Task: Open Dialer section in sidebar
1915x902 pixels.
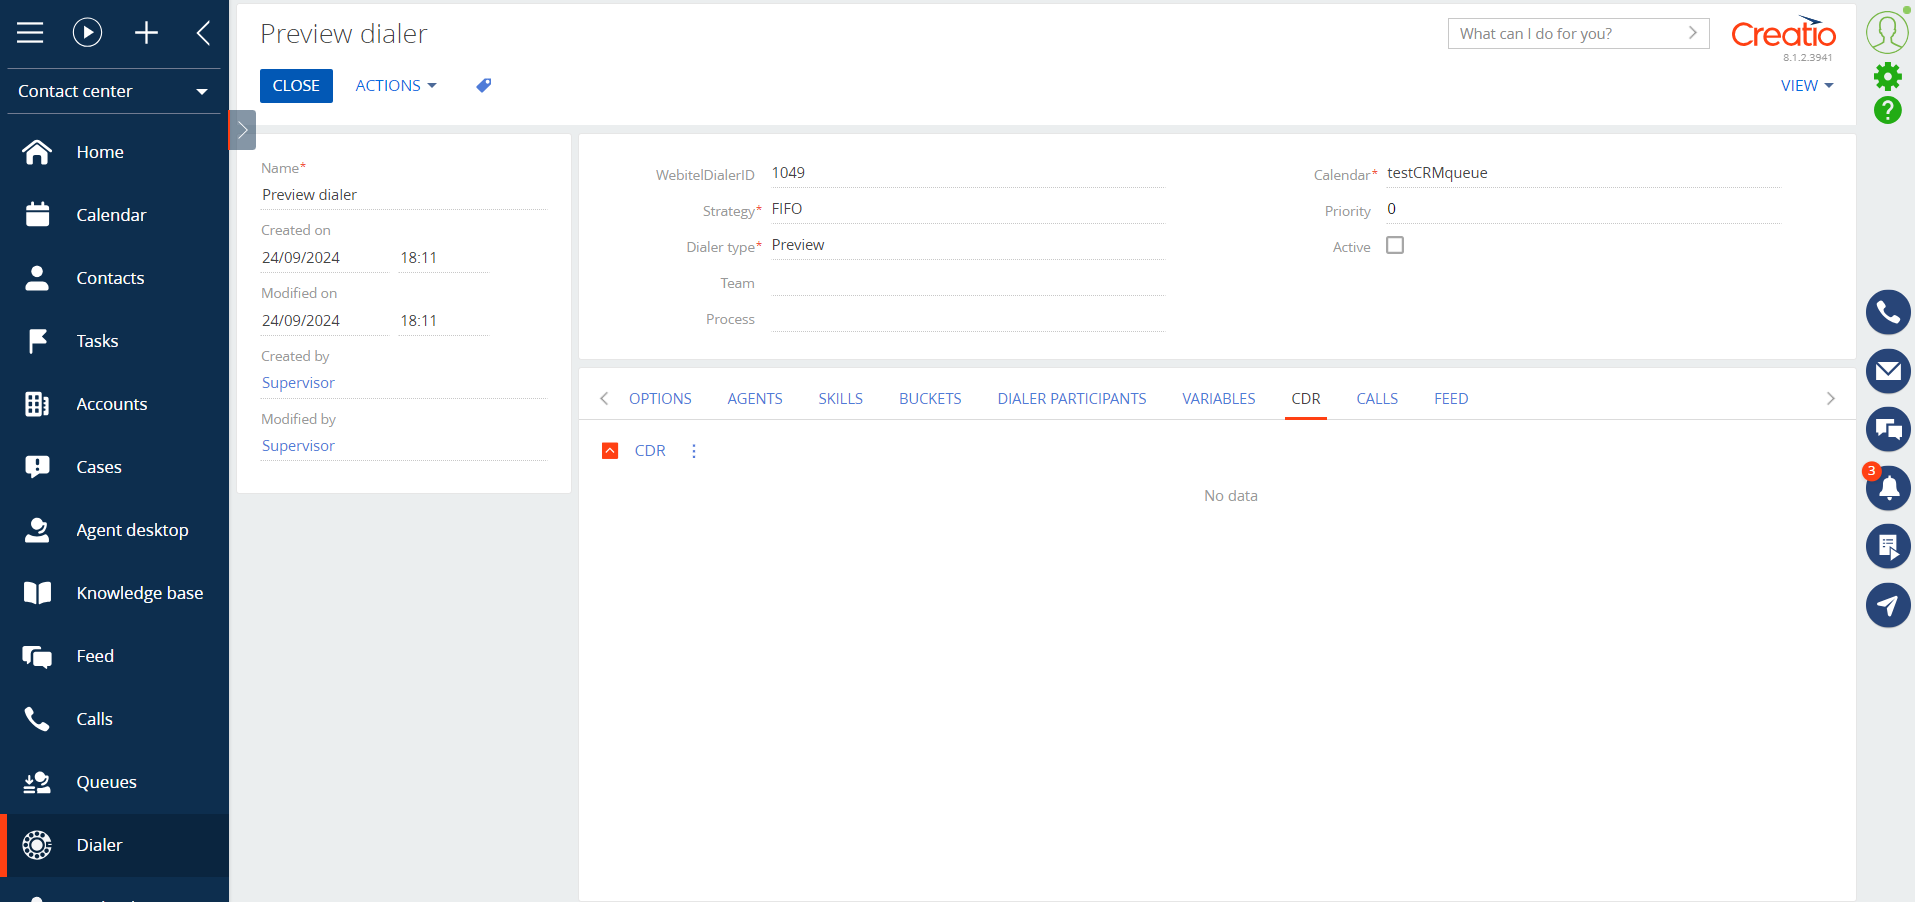Action: coord(114,845)
